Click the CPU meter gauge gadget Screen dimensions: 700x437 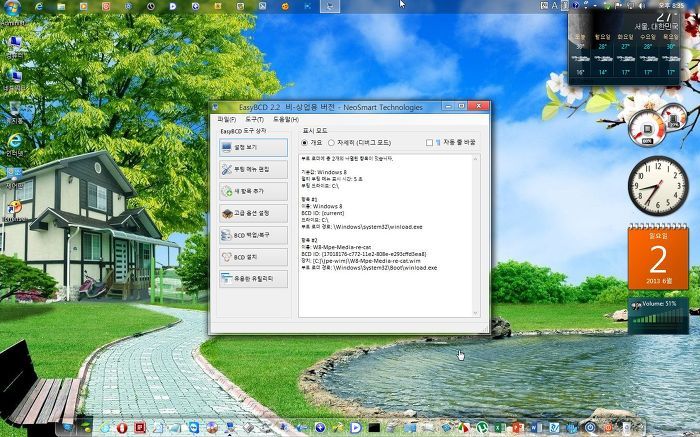point(646,129)
